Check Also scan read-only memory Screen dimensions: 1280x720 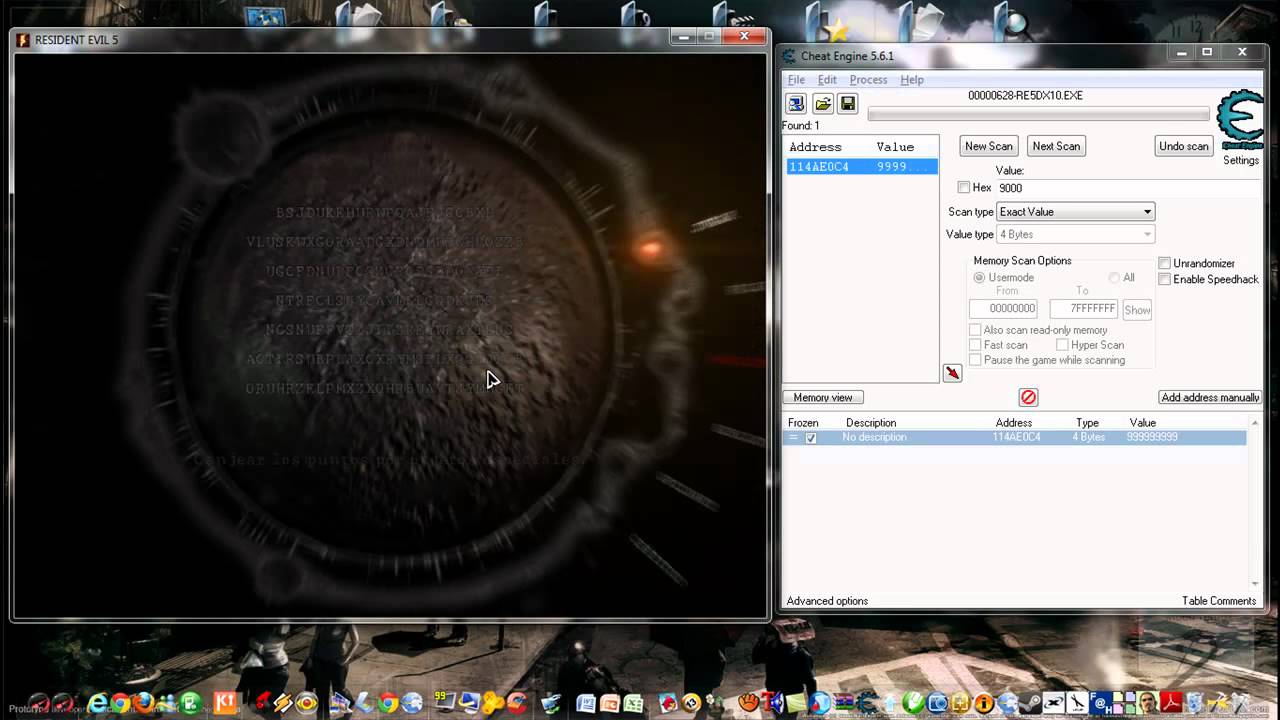pyautogui.click(x=975, y=330)
